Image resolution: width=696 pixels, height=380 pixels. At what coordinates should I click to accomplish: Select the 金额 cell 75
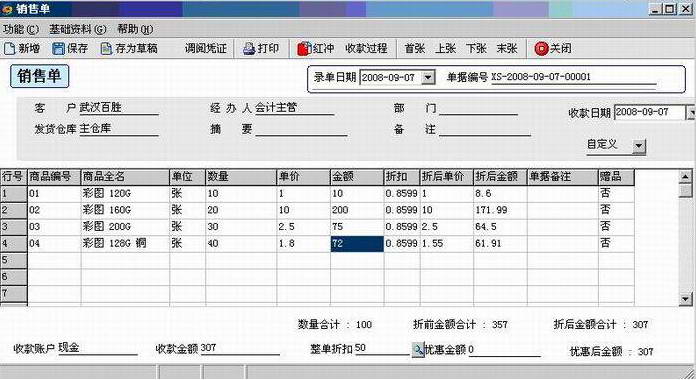[x=357, y=227]
